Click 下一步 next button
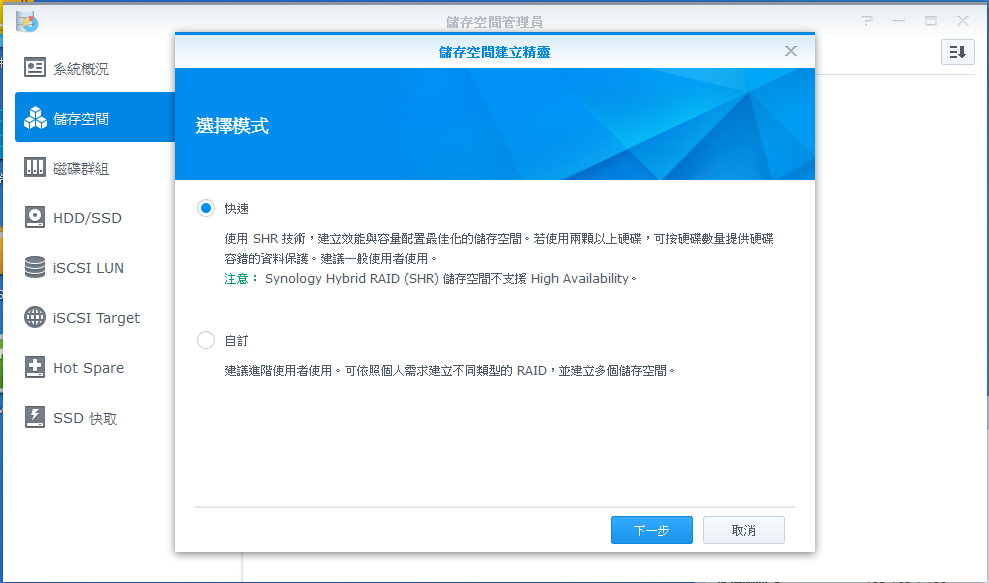The image size is (989, 583). (x=652, y=530)
